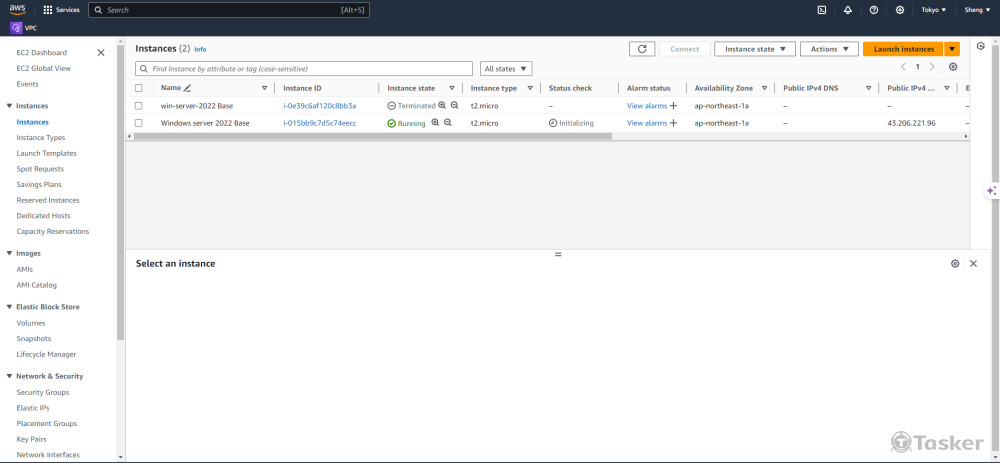Open Security Groups in the sidebar

pos(43,392)
